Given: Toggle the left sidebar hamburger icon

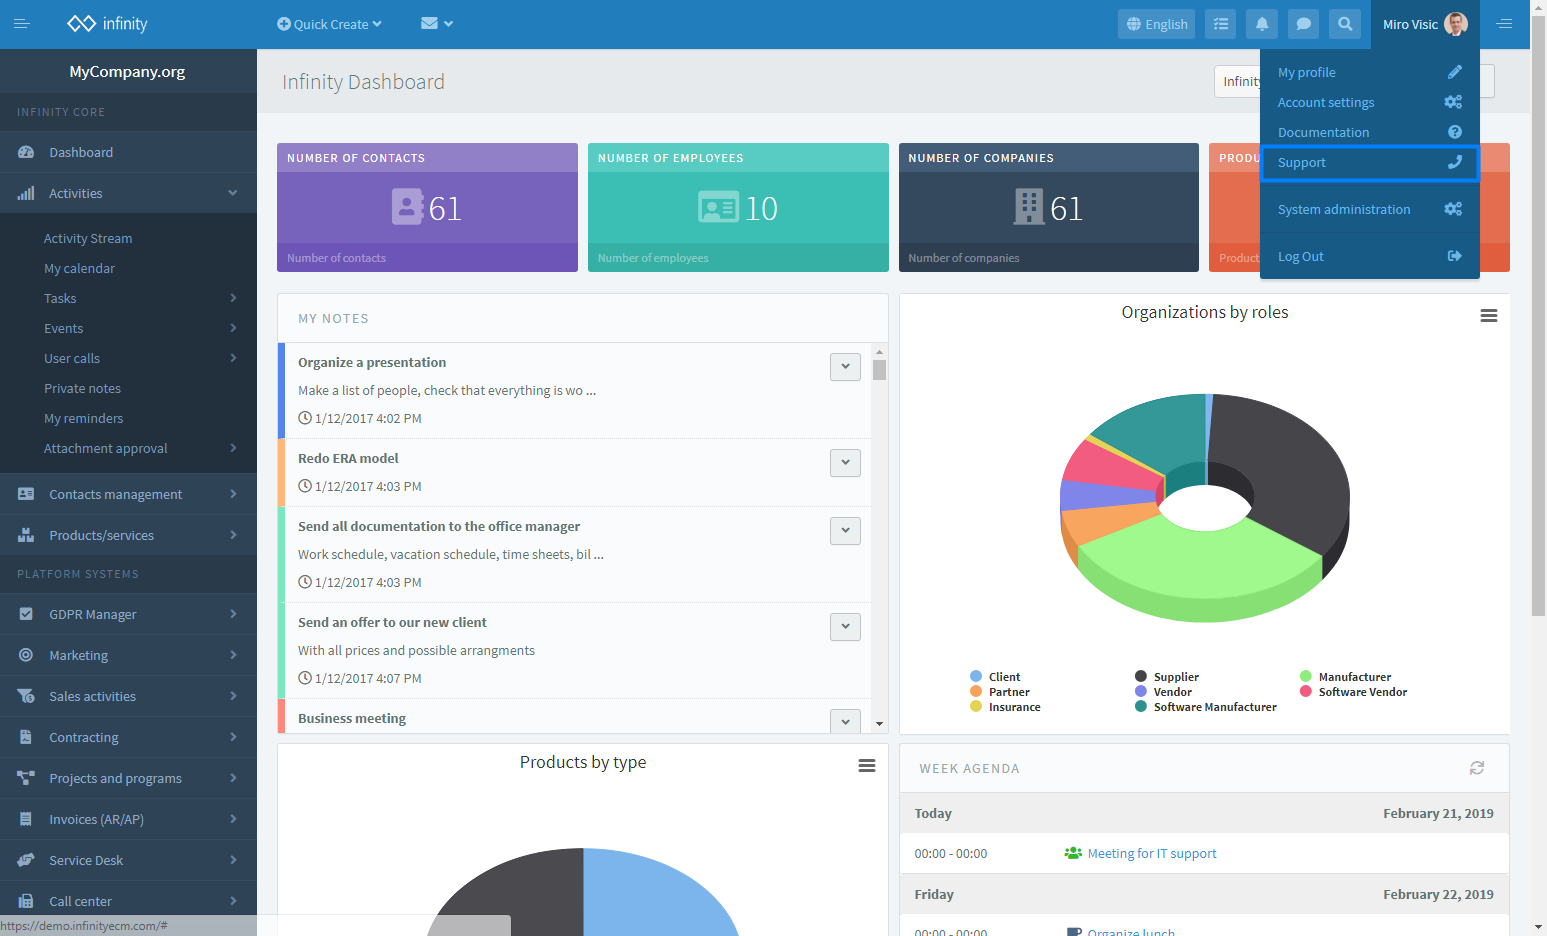Looking at the screenshot, I should [x=22, y=24].
